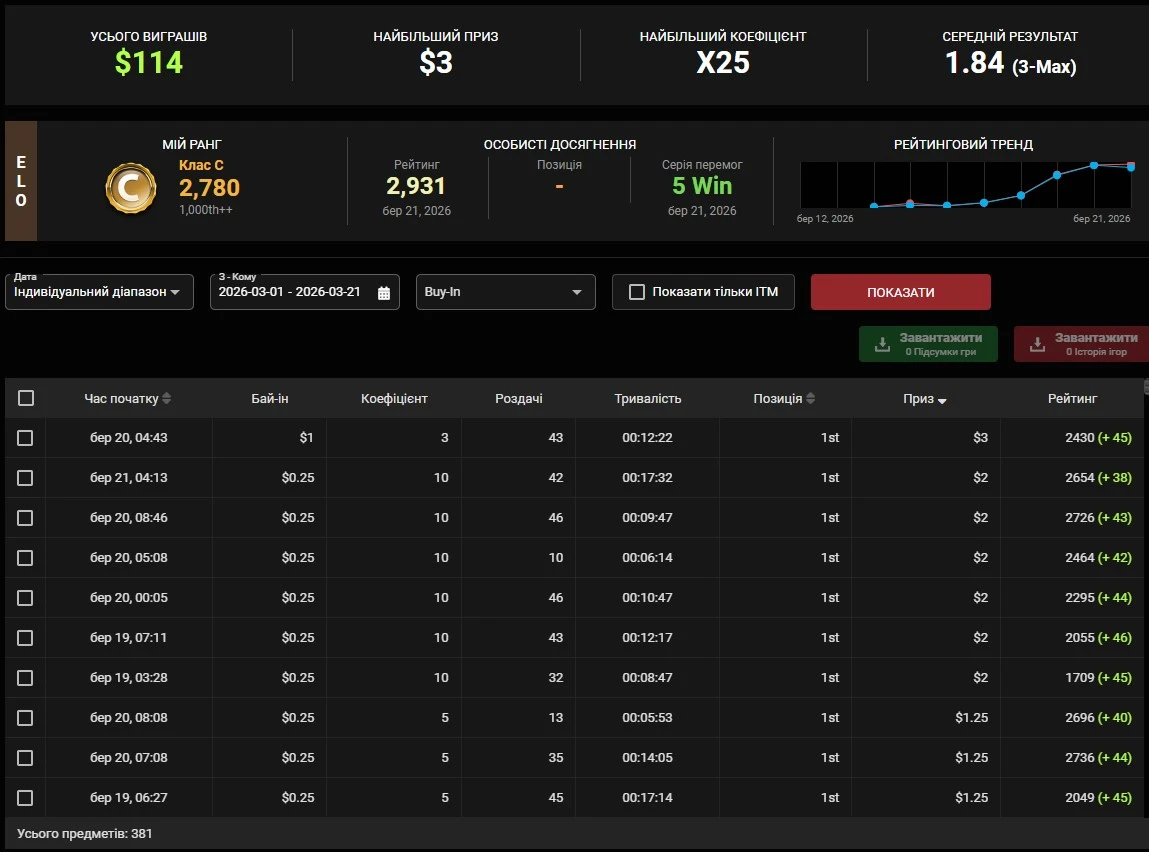
Task: Click the last data point on rating trend chart
Action: point(1131,167)
